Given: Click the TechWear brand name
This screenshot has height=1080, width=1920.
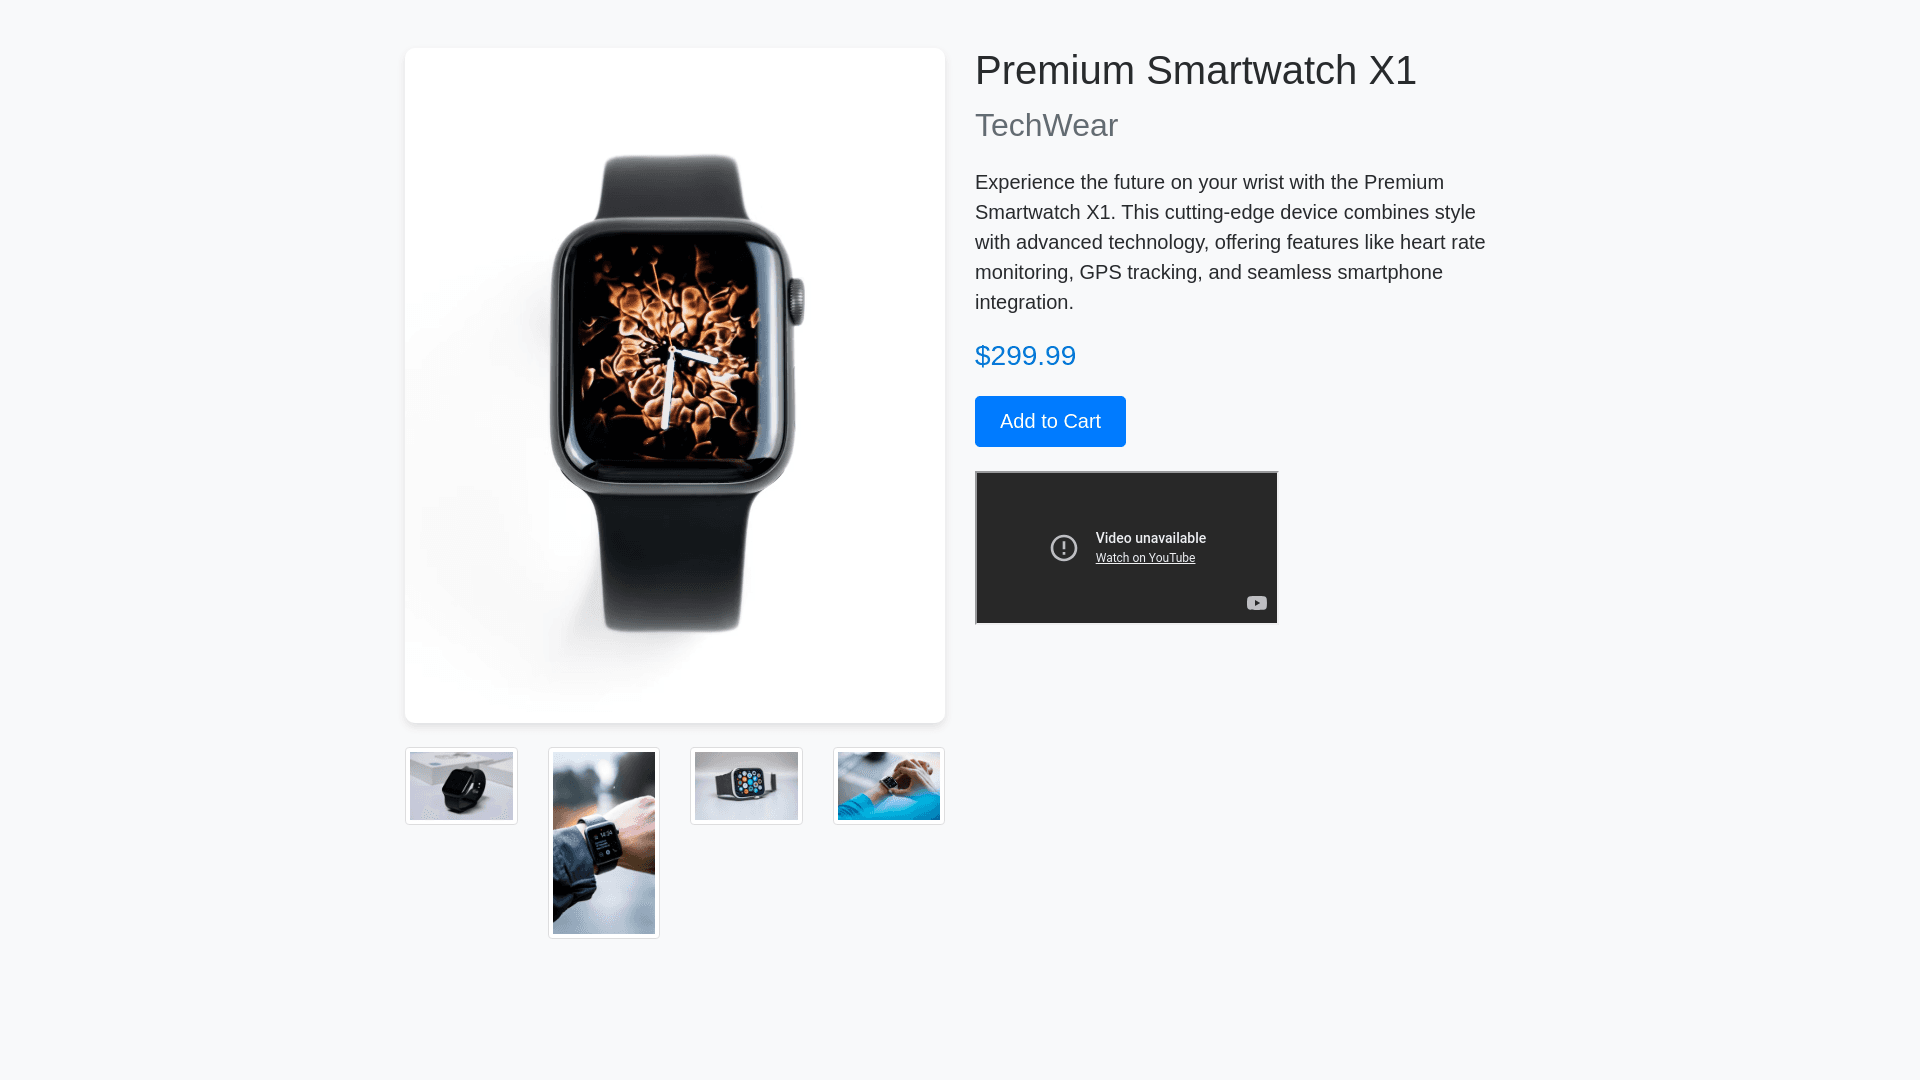Looking at the screenshot, I should tap(1046, 125).
